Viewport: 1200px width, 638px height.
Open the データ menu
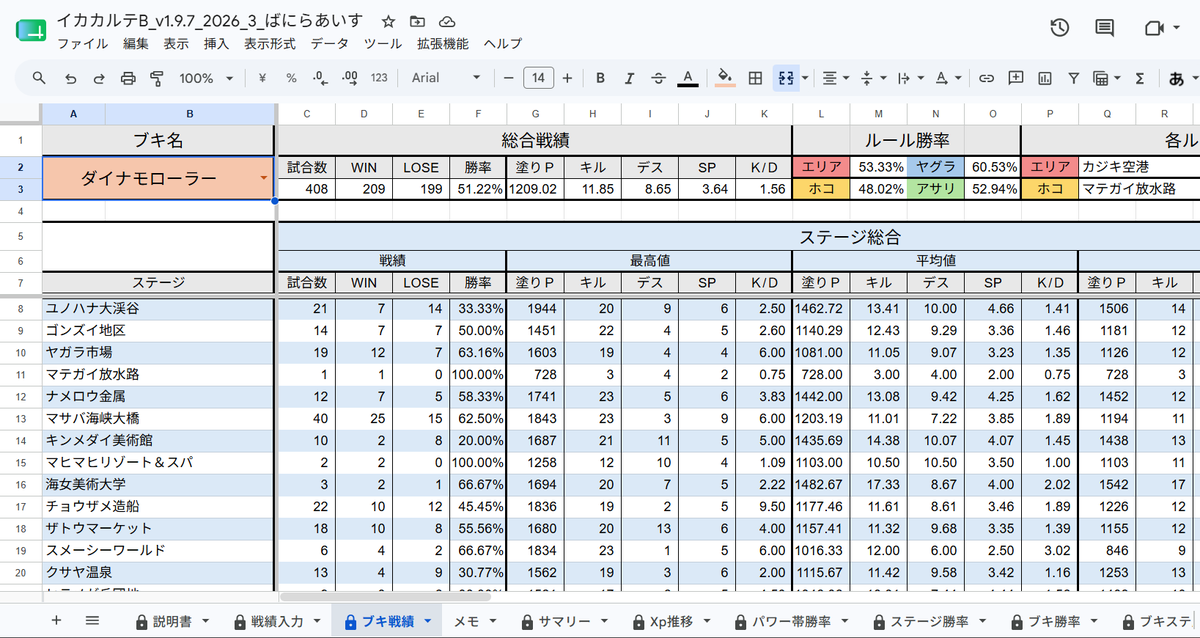[x=330, y=44]
